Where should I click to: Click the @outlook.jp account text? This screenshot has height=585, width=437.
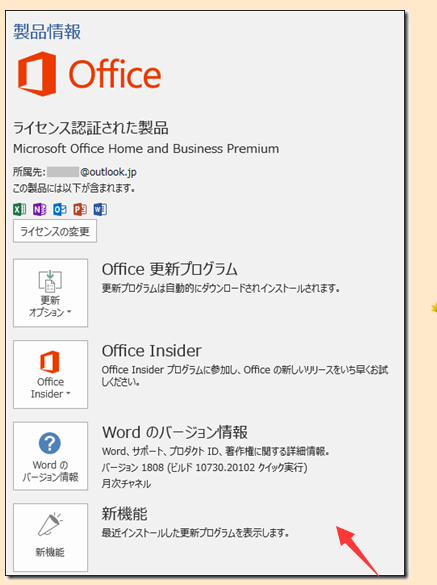(x=108, y=172)
